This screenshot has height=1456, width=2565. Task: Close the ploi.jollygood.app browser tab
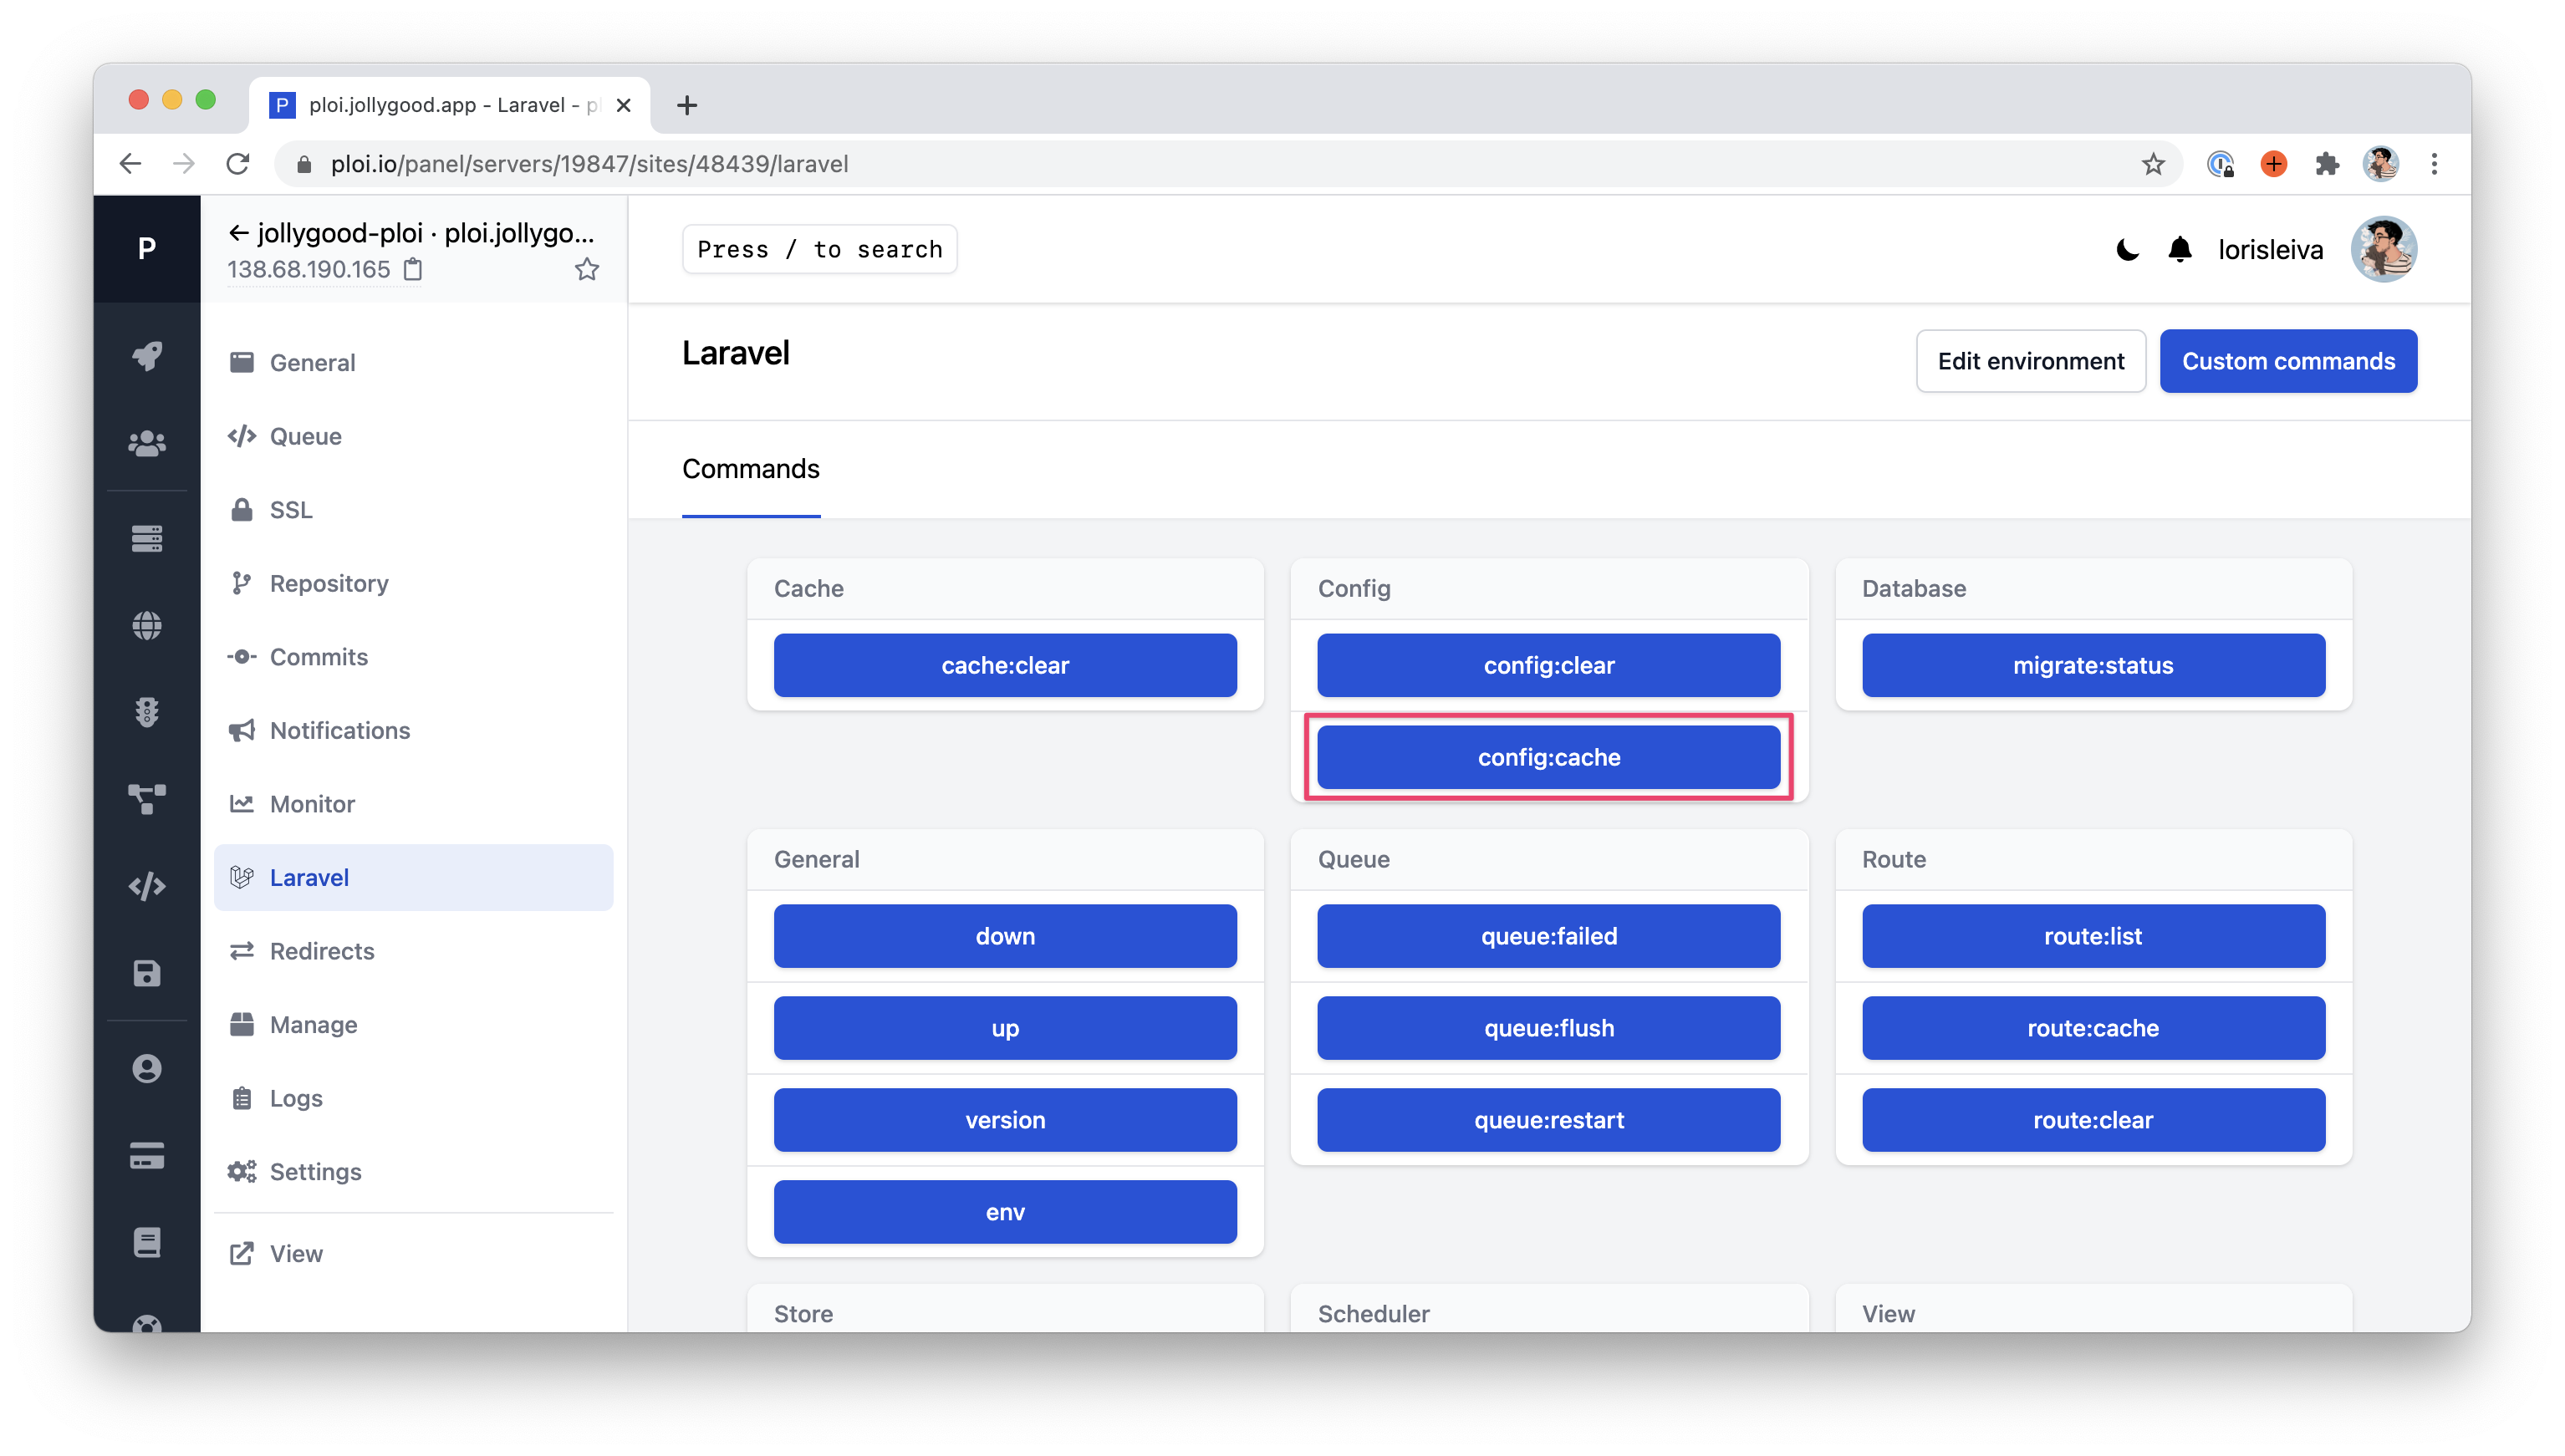pyautogui.click(x=623, y=105)
